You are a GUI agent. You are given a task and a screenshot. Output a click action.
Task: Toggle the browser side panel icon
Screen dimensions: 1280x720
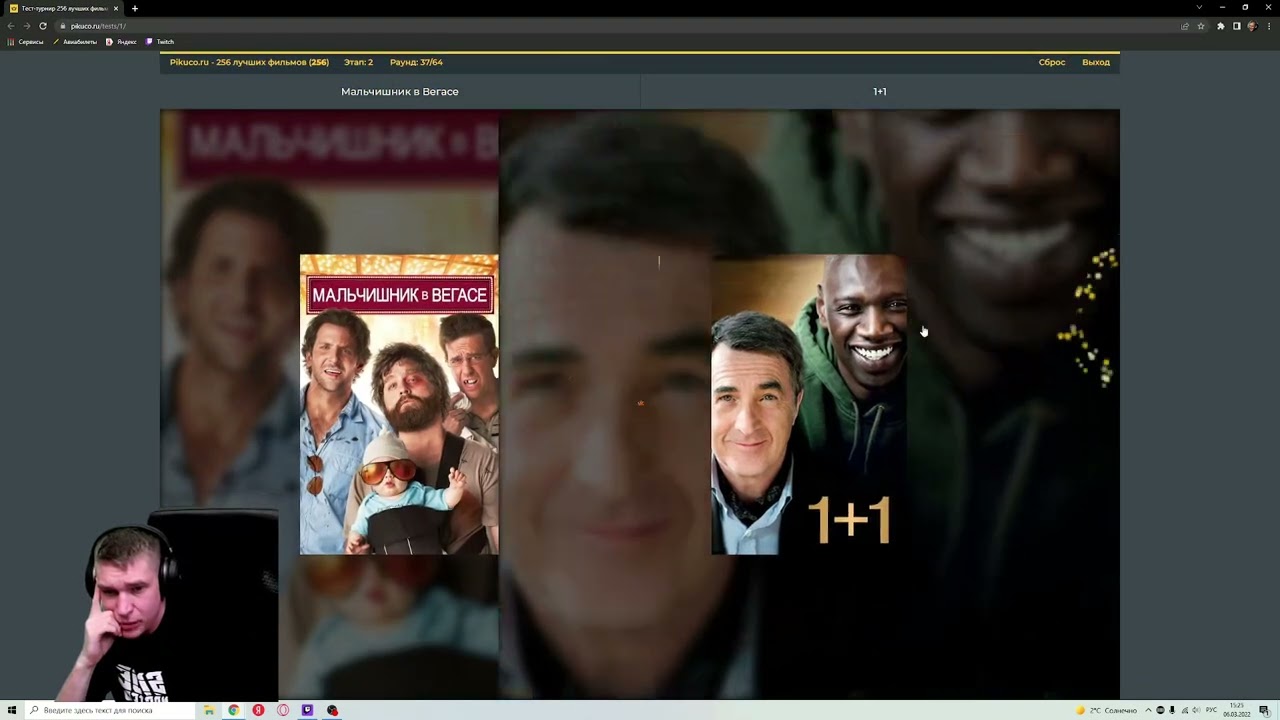(1236, 26)
